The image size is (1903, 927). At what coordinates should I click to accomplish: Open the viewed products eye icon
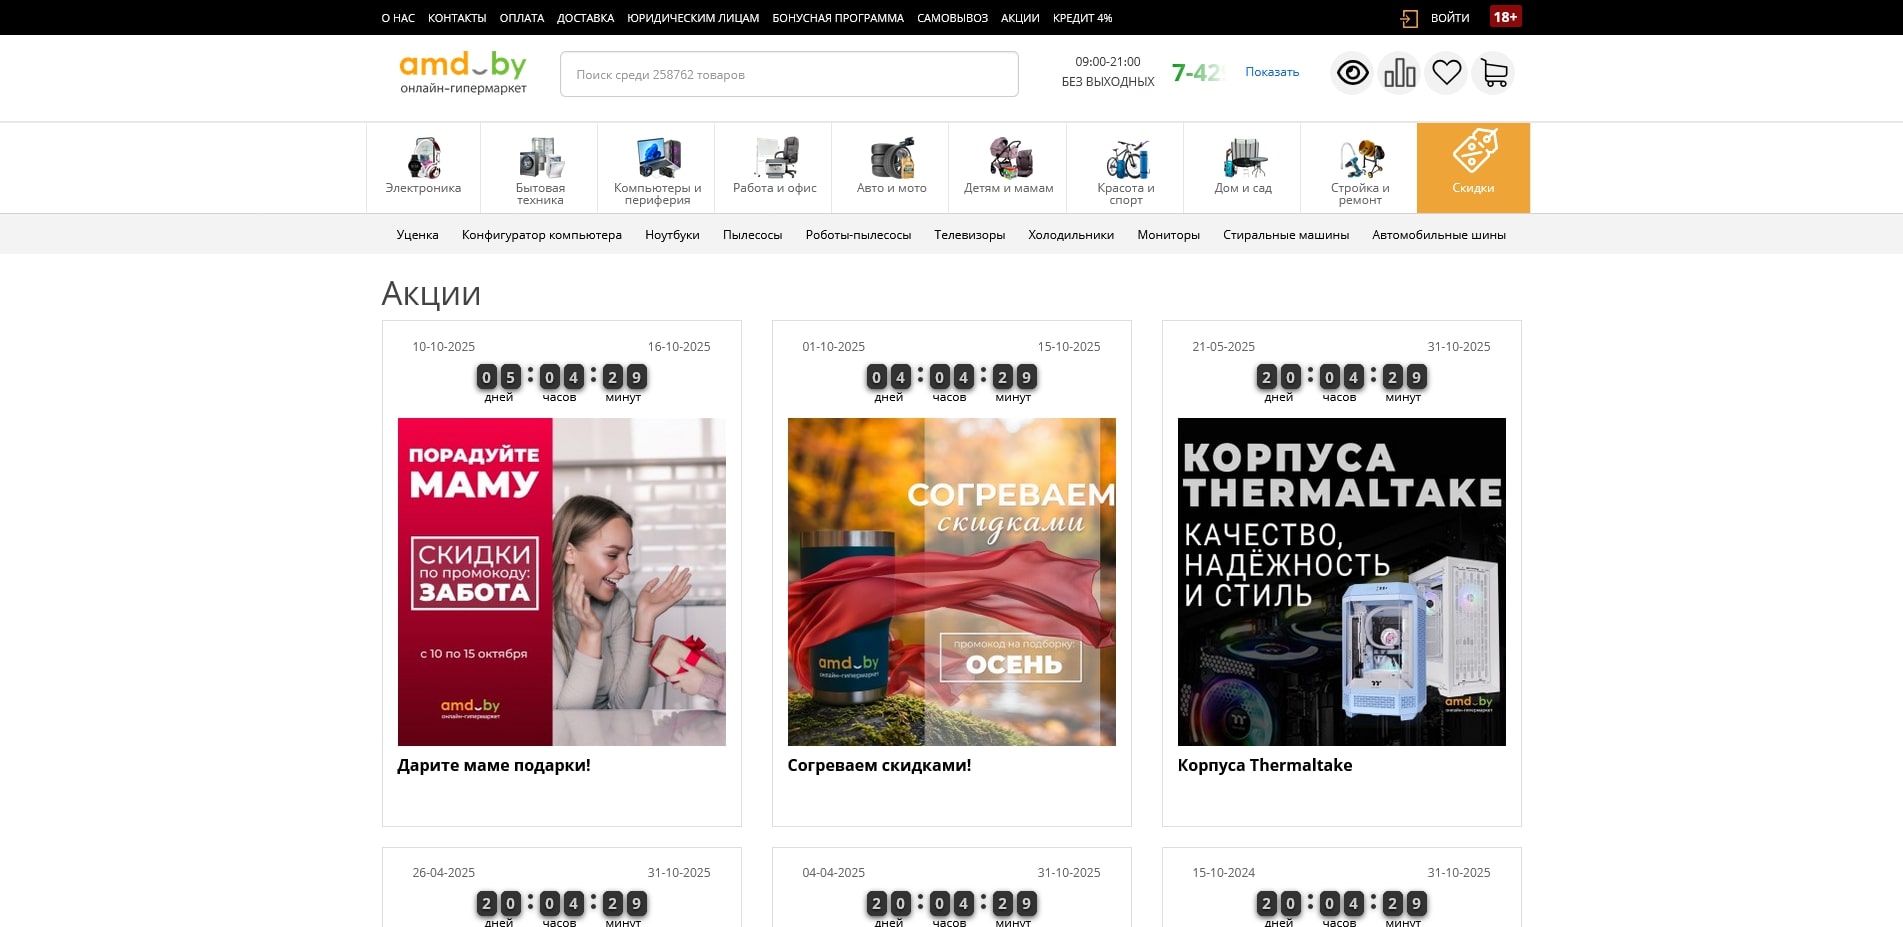1352,72
